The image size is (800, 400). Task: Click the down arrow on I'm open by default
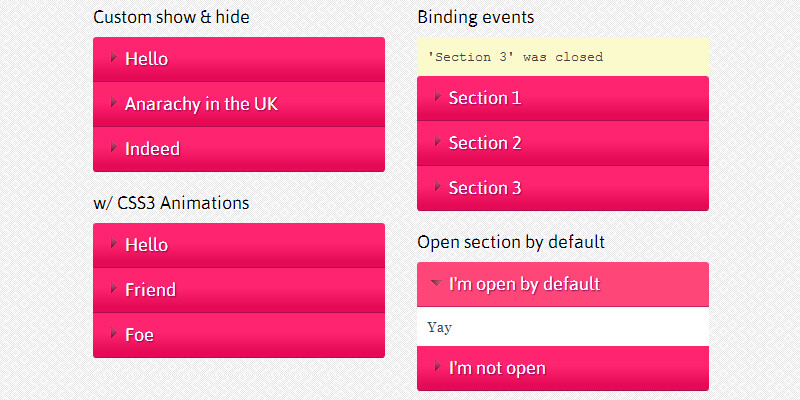pos(436,284)
